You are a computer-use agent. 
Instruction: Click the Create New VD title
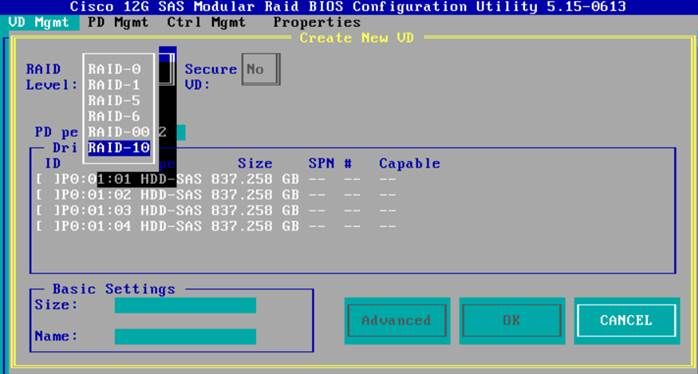(x=357, y=38)
